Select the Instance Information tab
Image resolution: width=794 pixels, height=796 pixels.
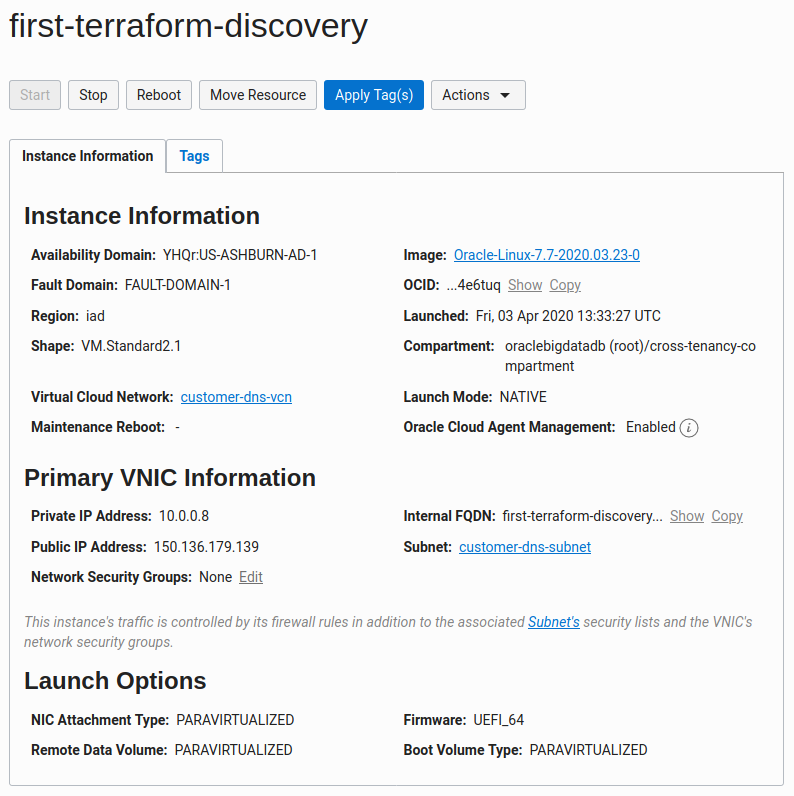pyautogui.click(x=88, y=156)
